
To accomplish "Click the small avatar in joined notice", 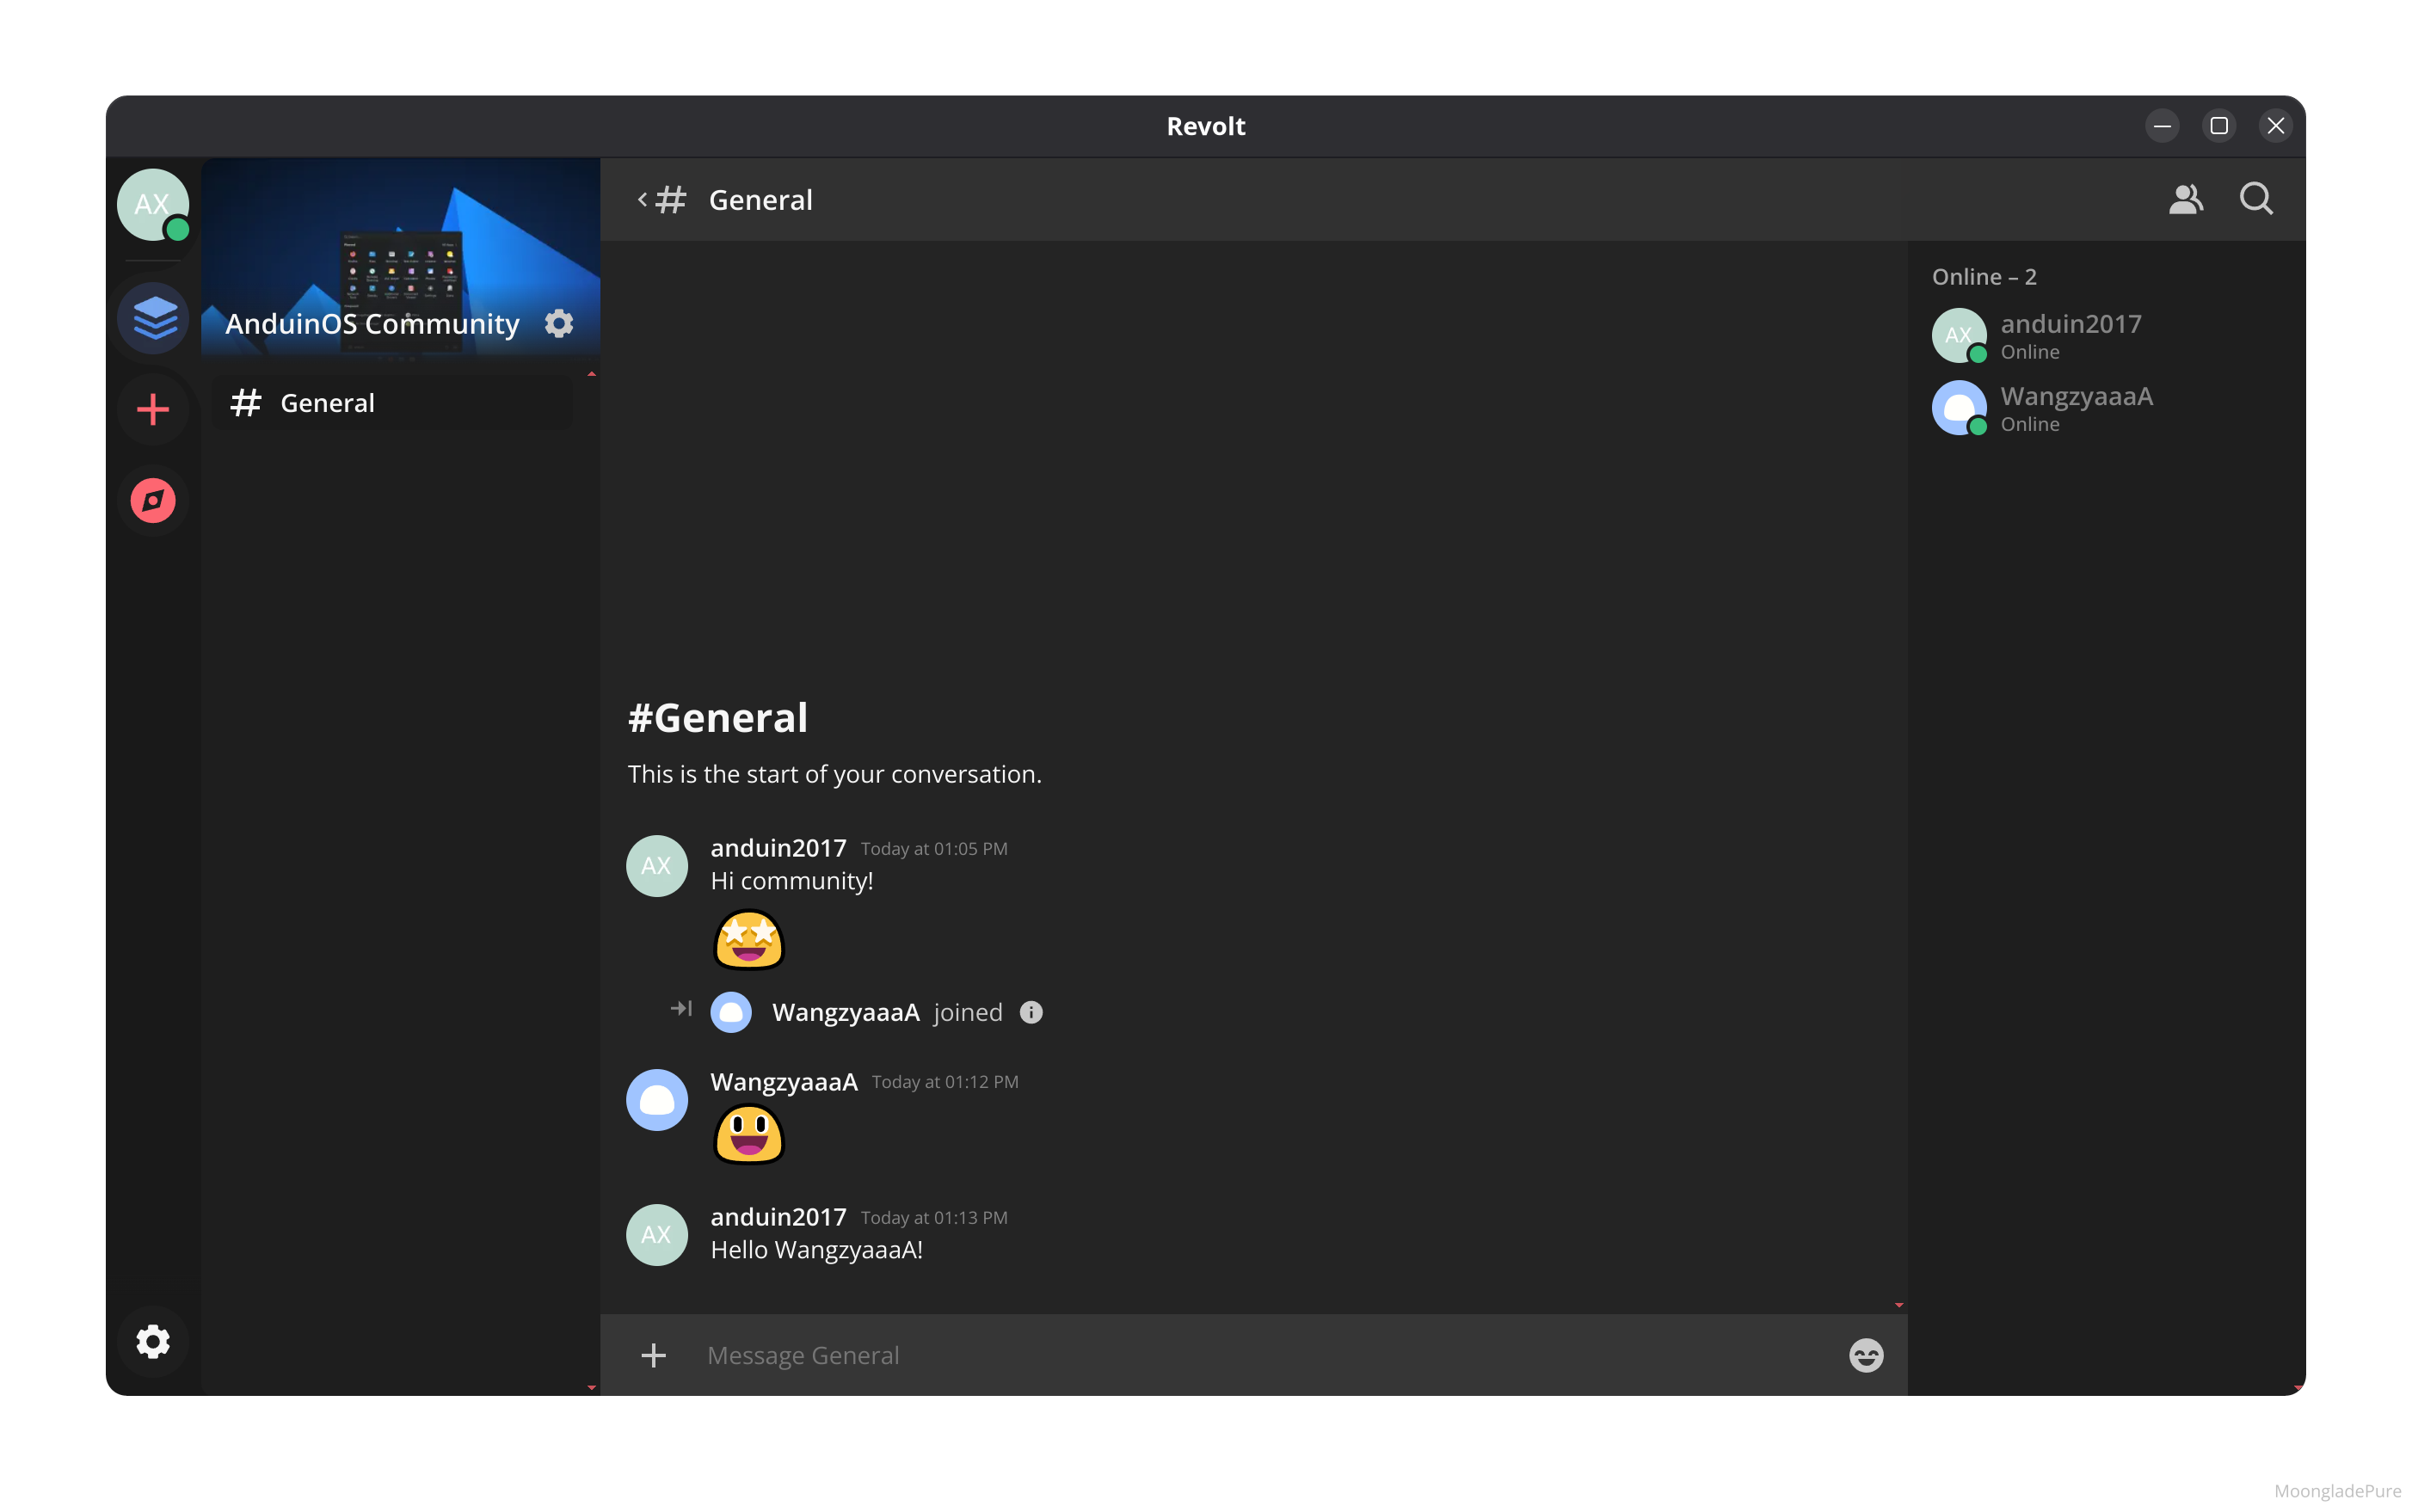I will (x=731, y=1012).
